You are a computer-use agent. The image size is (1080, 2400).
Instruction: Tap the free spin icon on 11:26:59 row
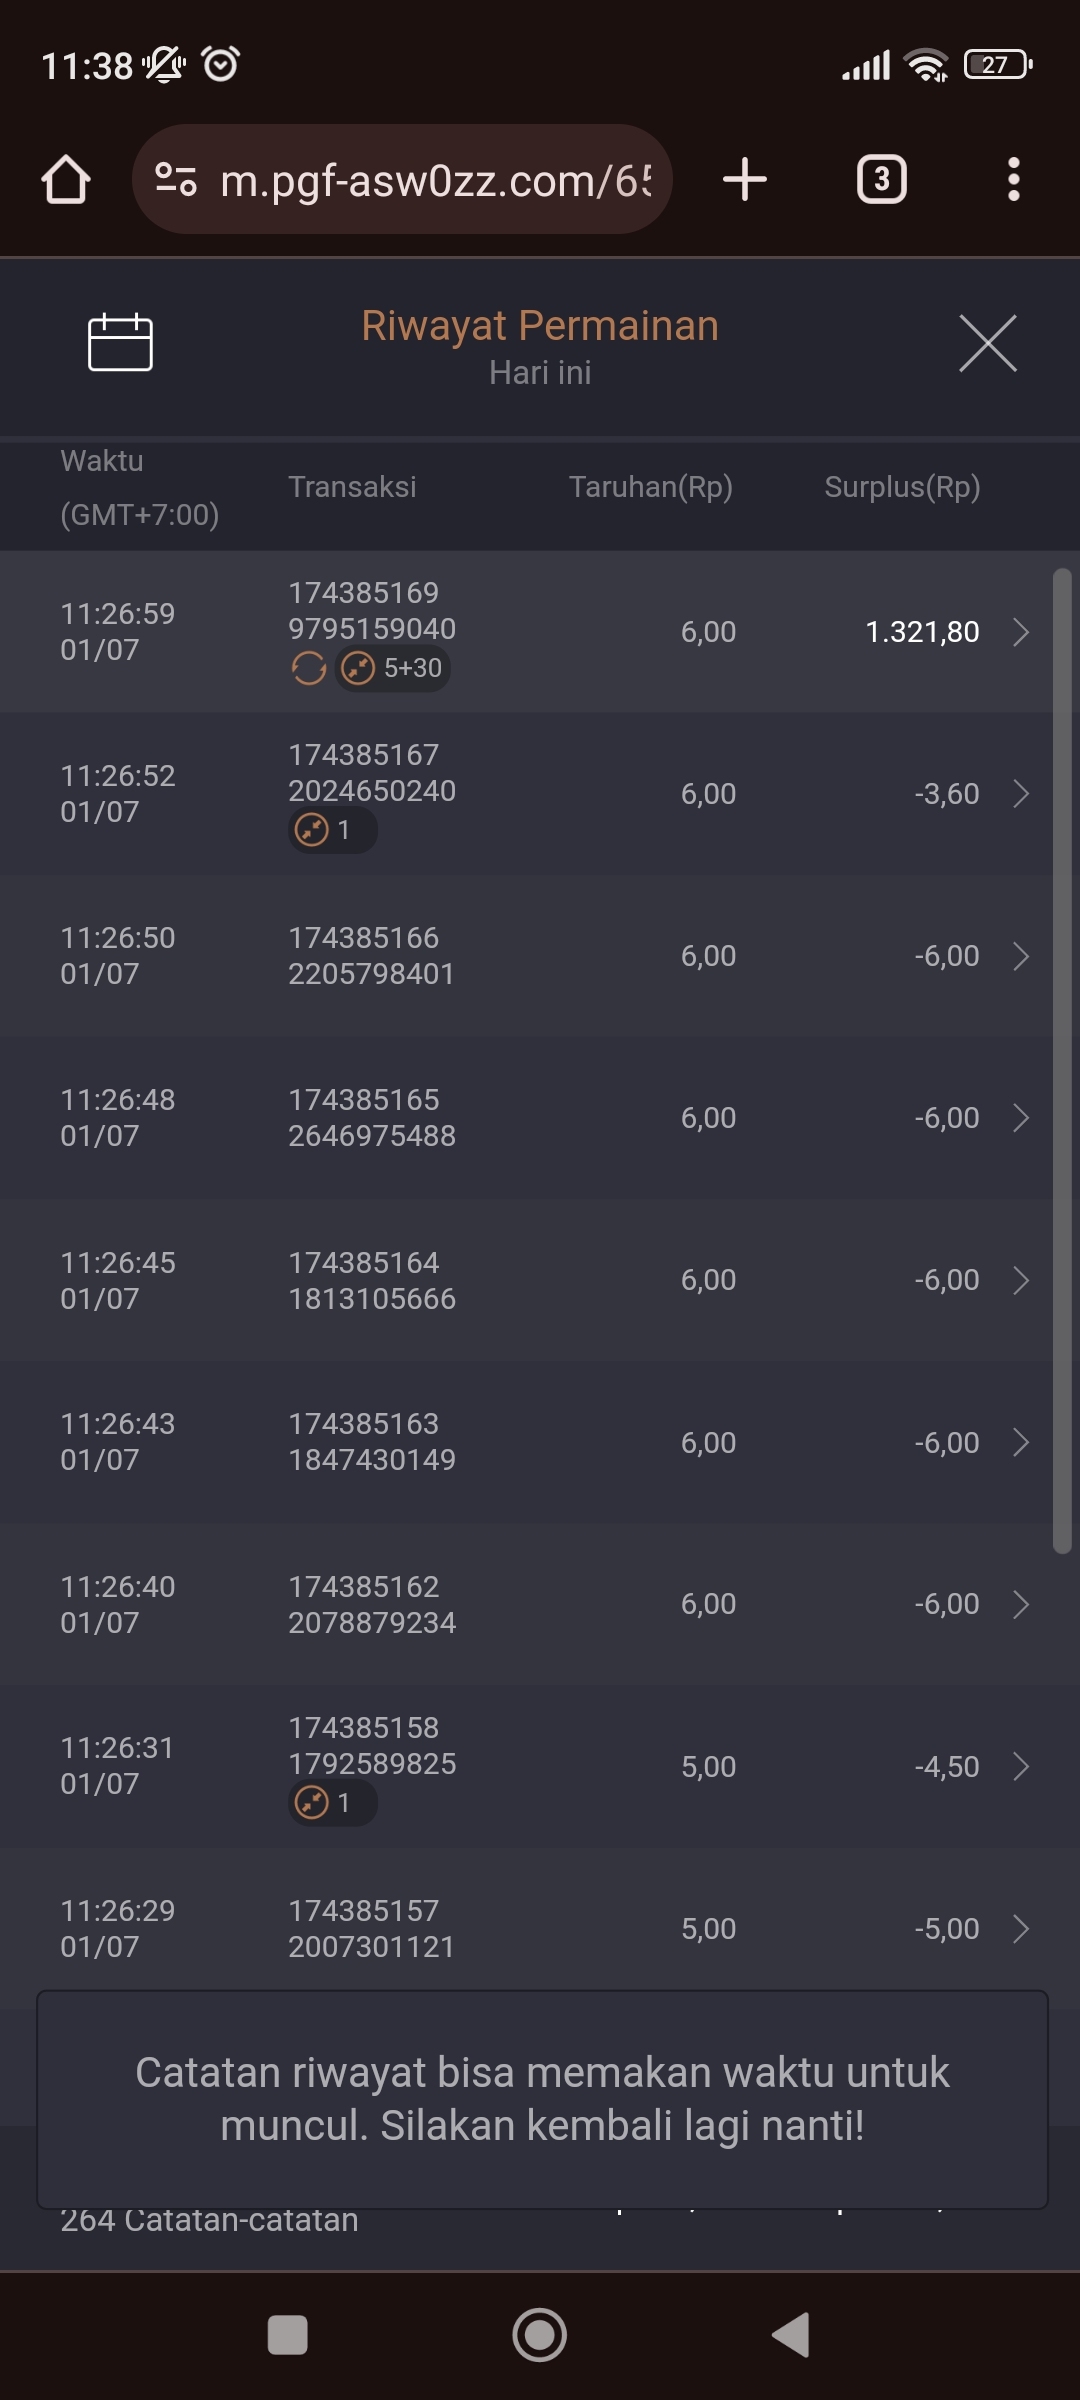click(x=309, y=668)
